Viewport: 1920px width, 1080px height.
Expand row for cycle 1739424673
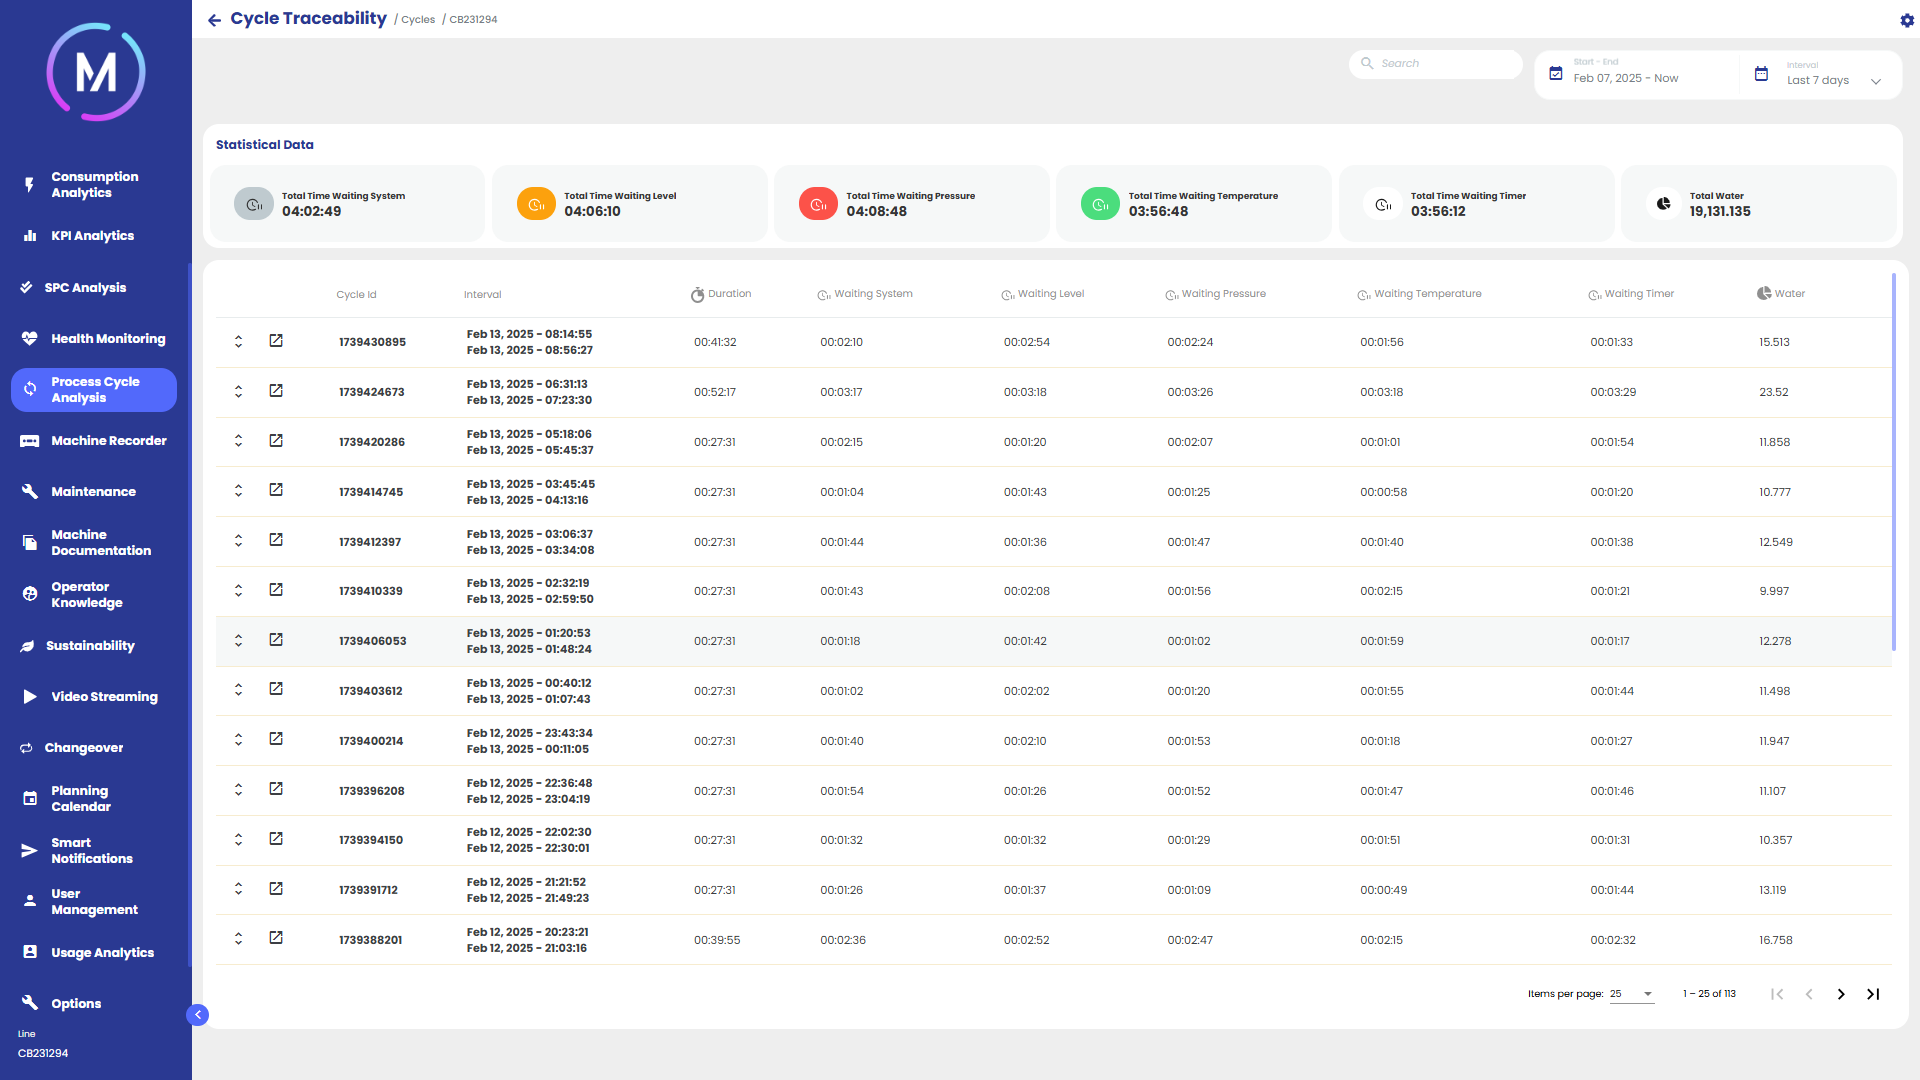(238, 391)
